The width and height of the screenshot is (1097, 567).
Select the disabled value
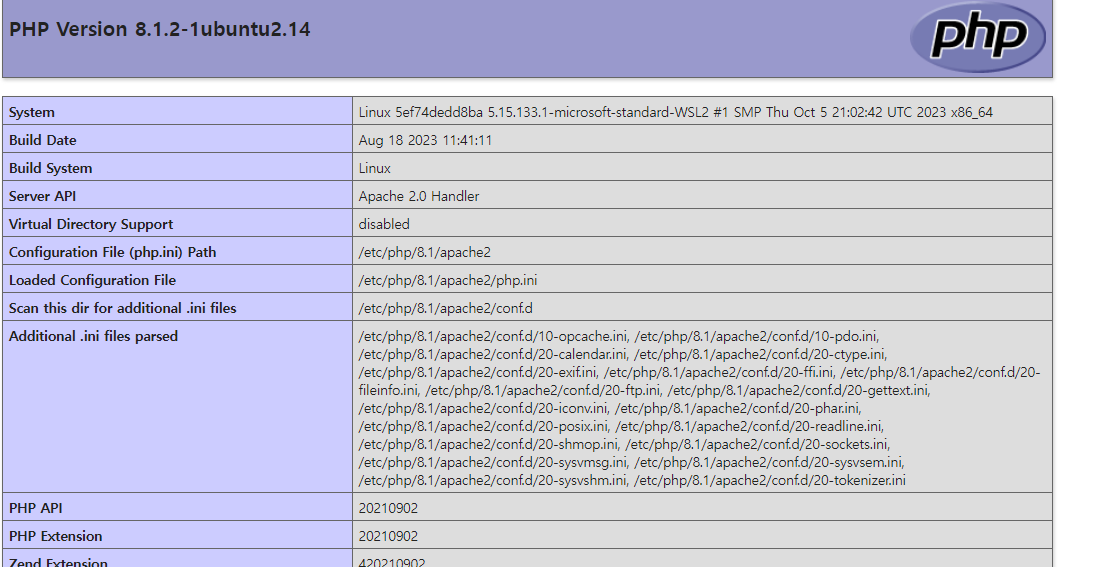click(384, 224)
